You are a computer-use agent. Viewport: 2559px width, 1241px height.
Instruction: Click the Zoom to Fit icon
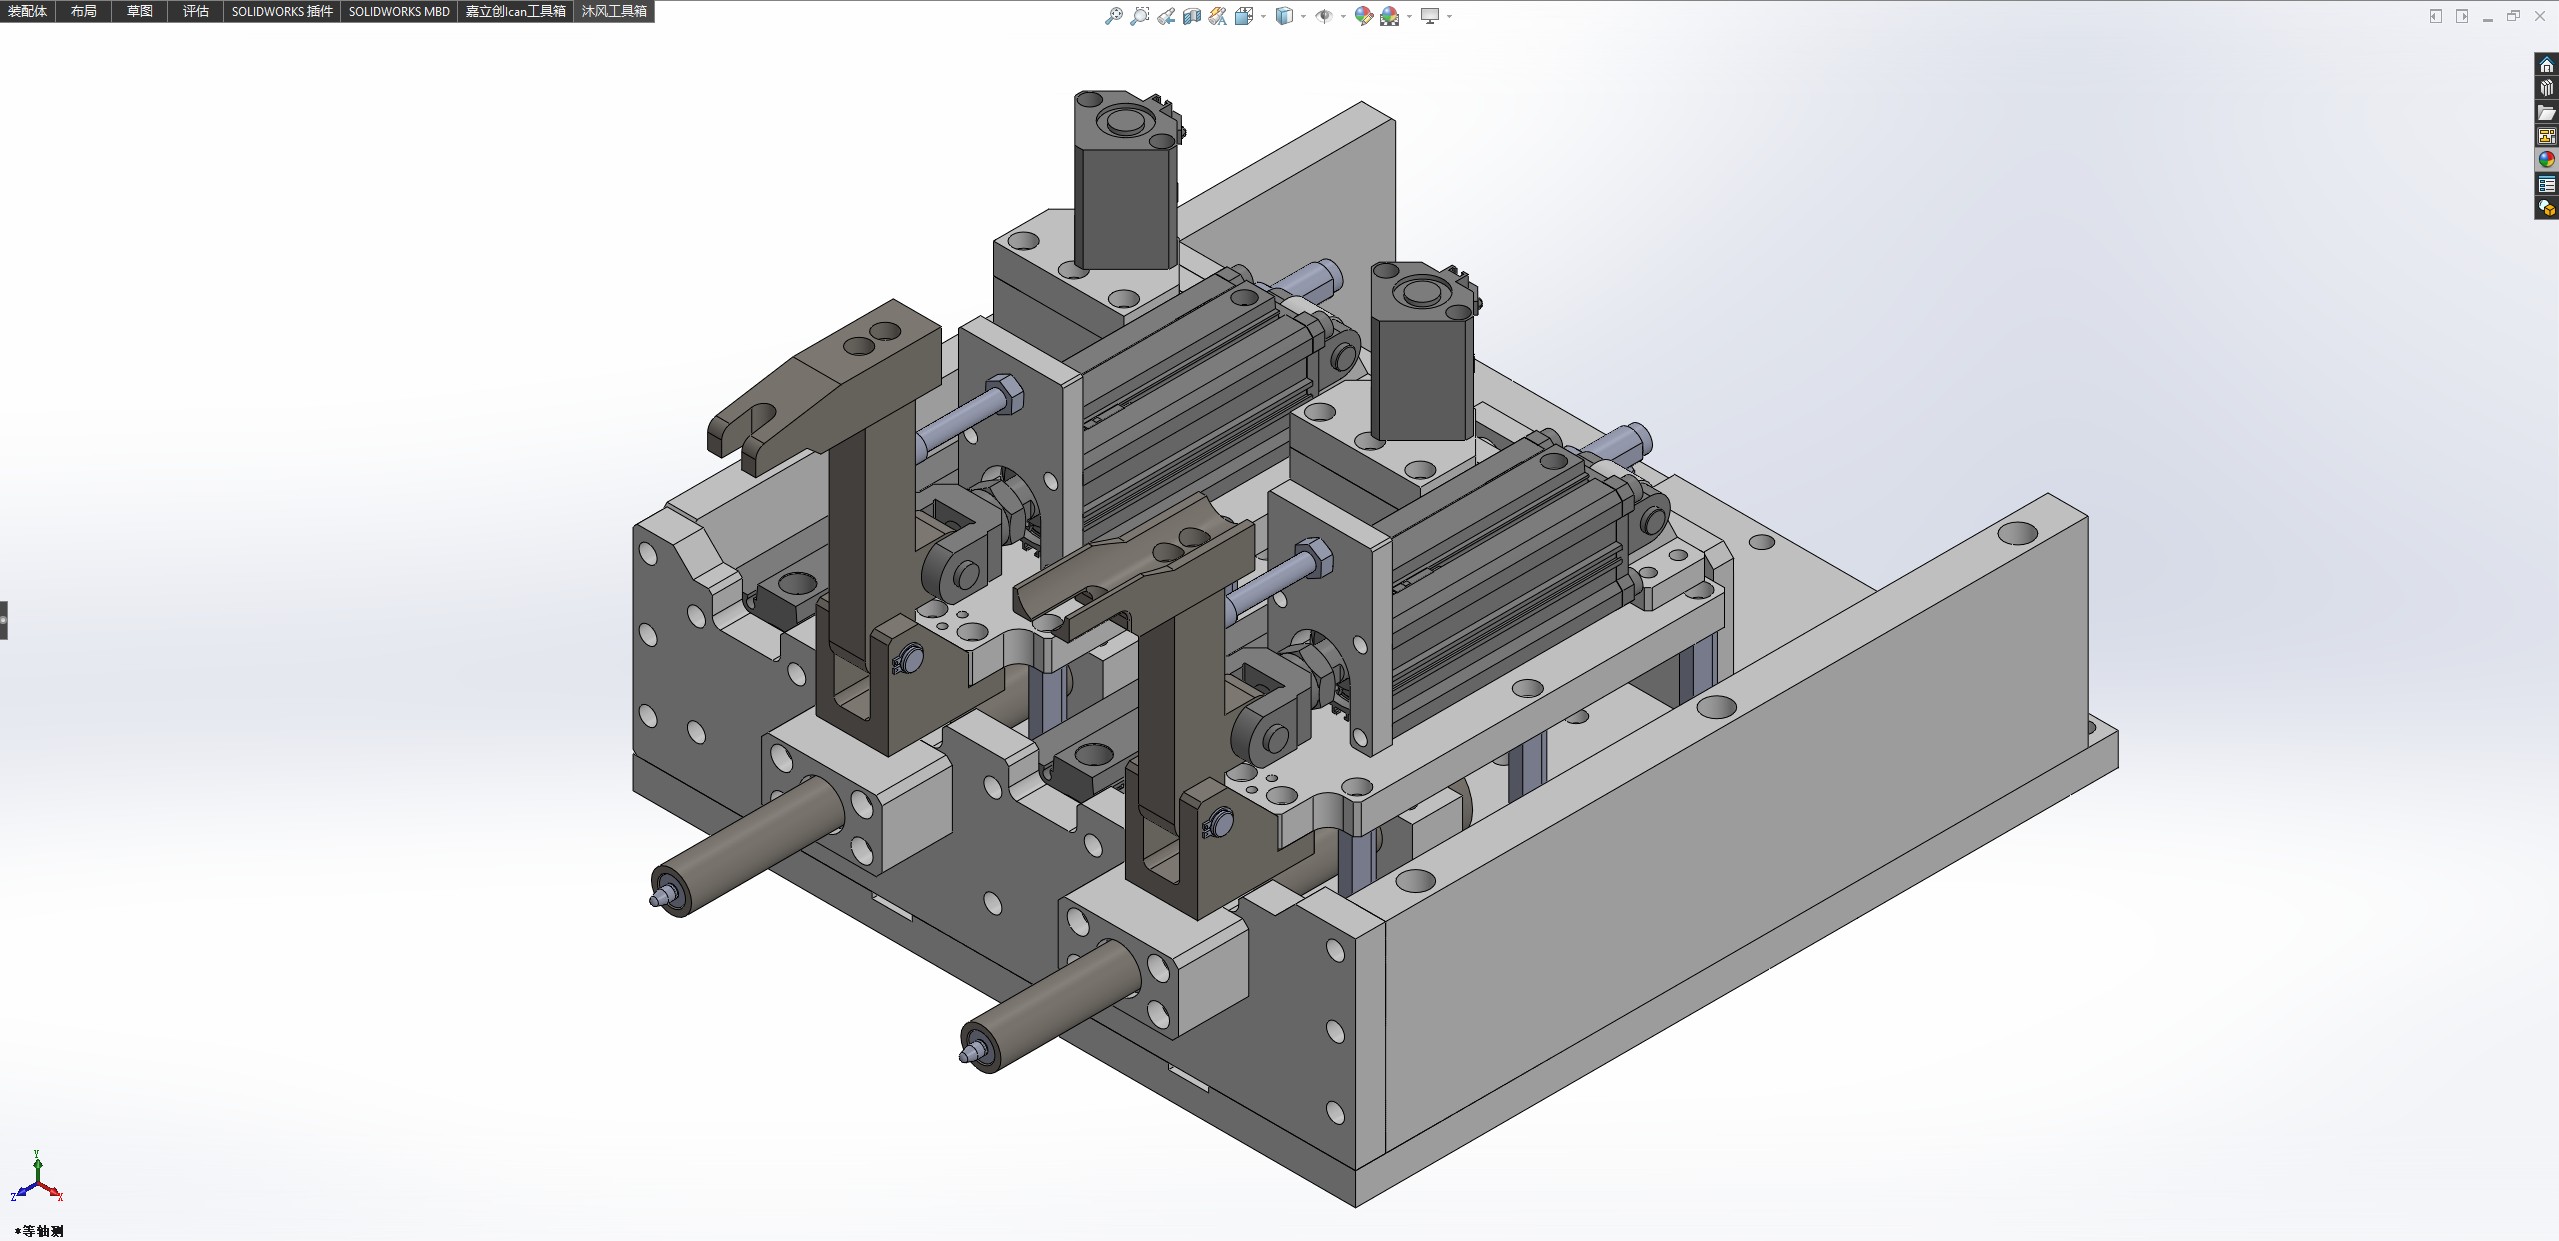point(1113,16)
